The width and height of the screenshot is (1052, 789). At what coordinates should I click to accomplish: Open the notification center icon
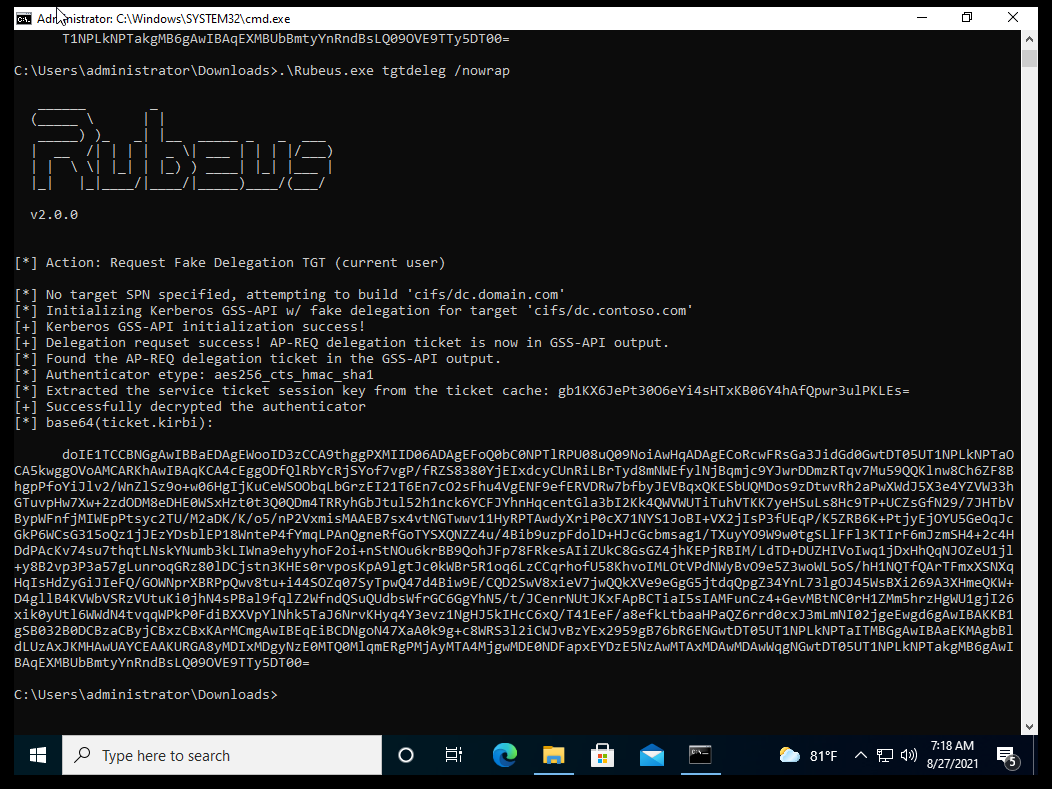coord(1007,756)
